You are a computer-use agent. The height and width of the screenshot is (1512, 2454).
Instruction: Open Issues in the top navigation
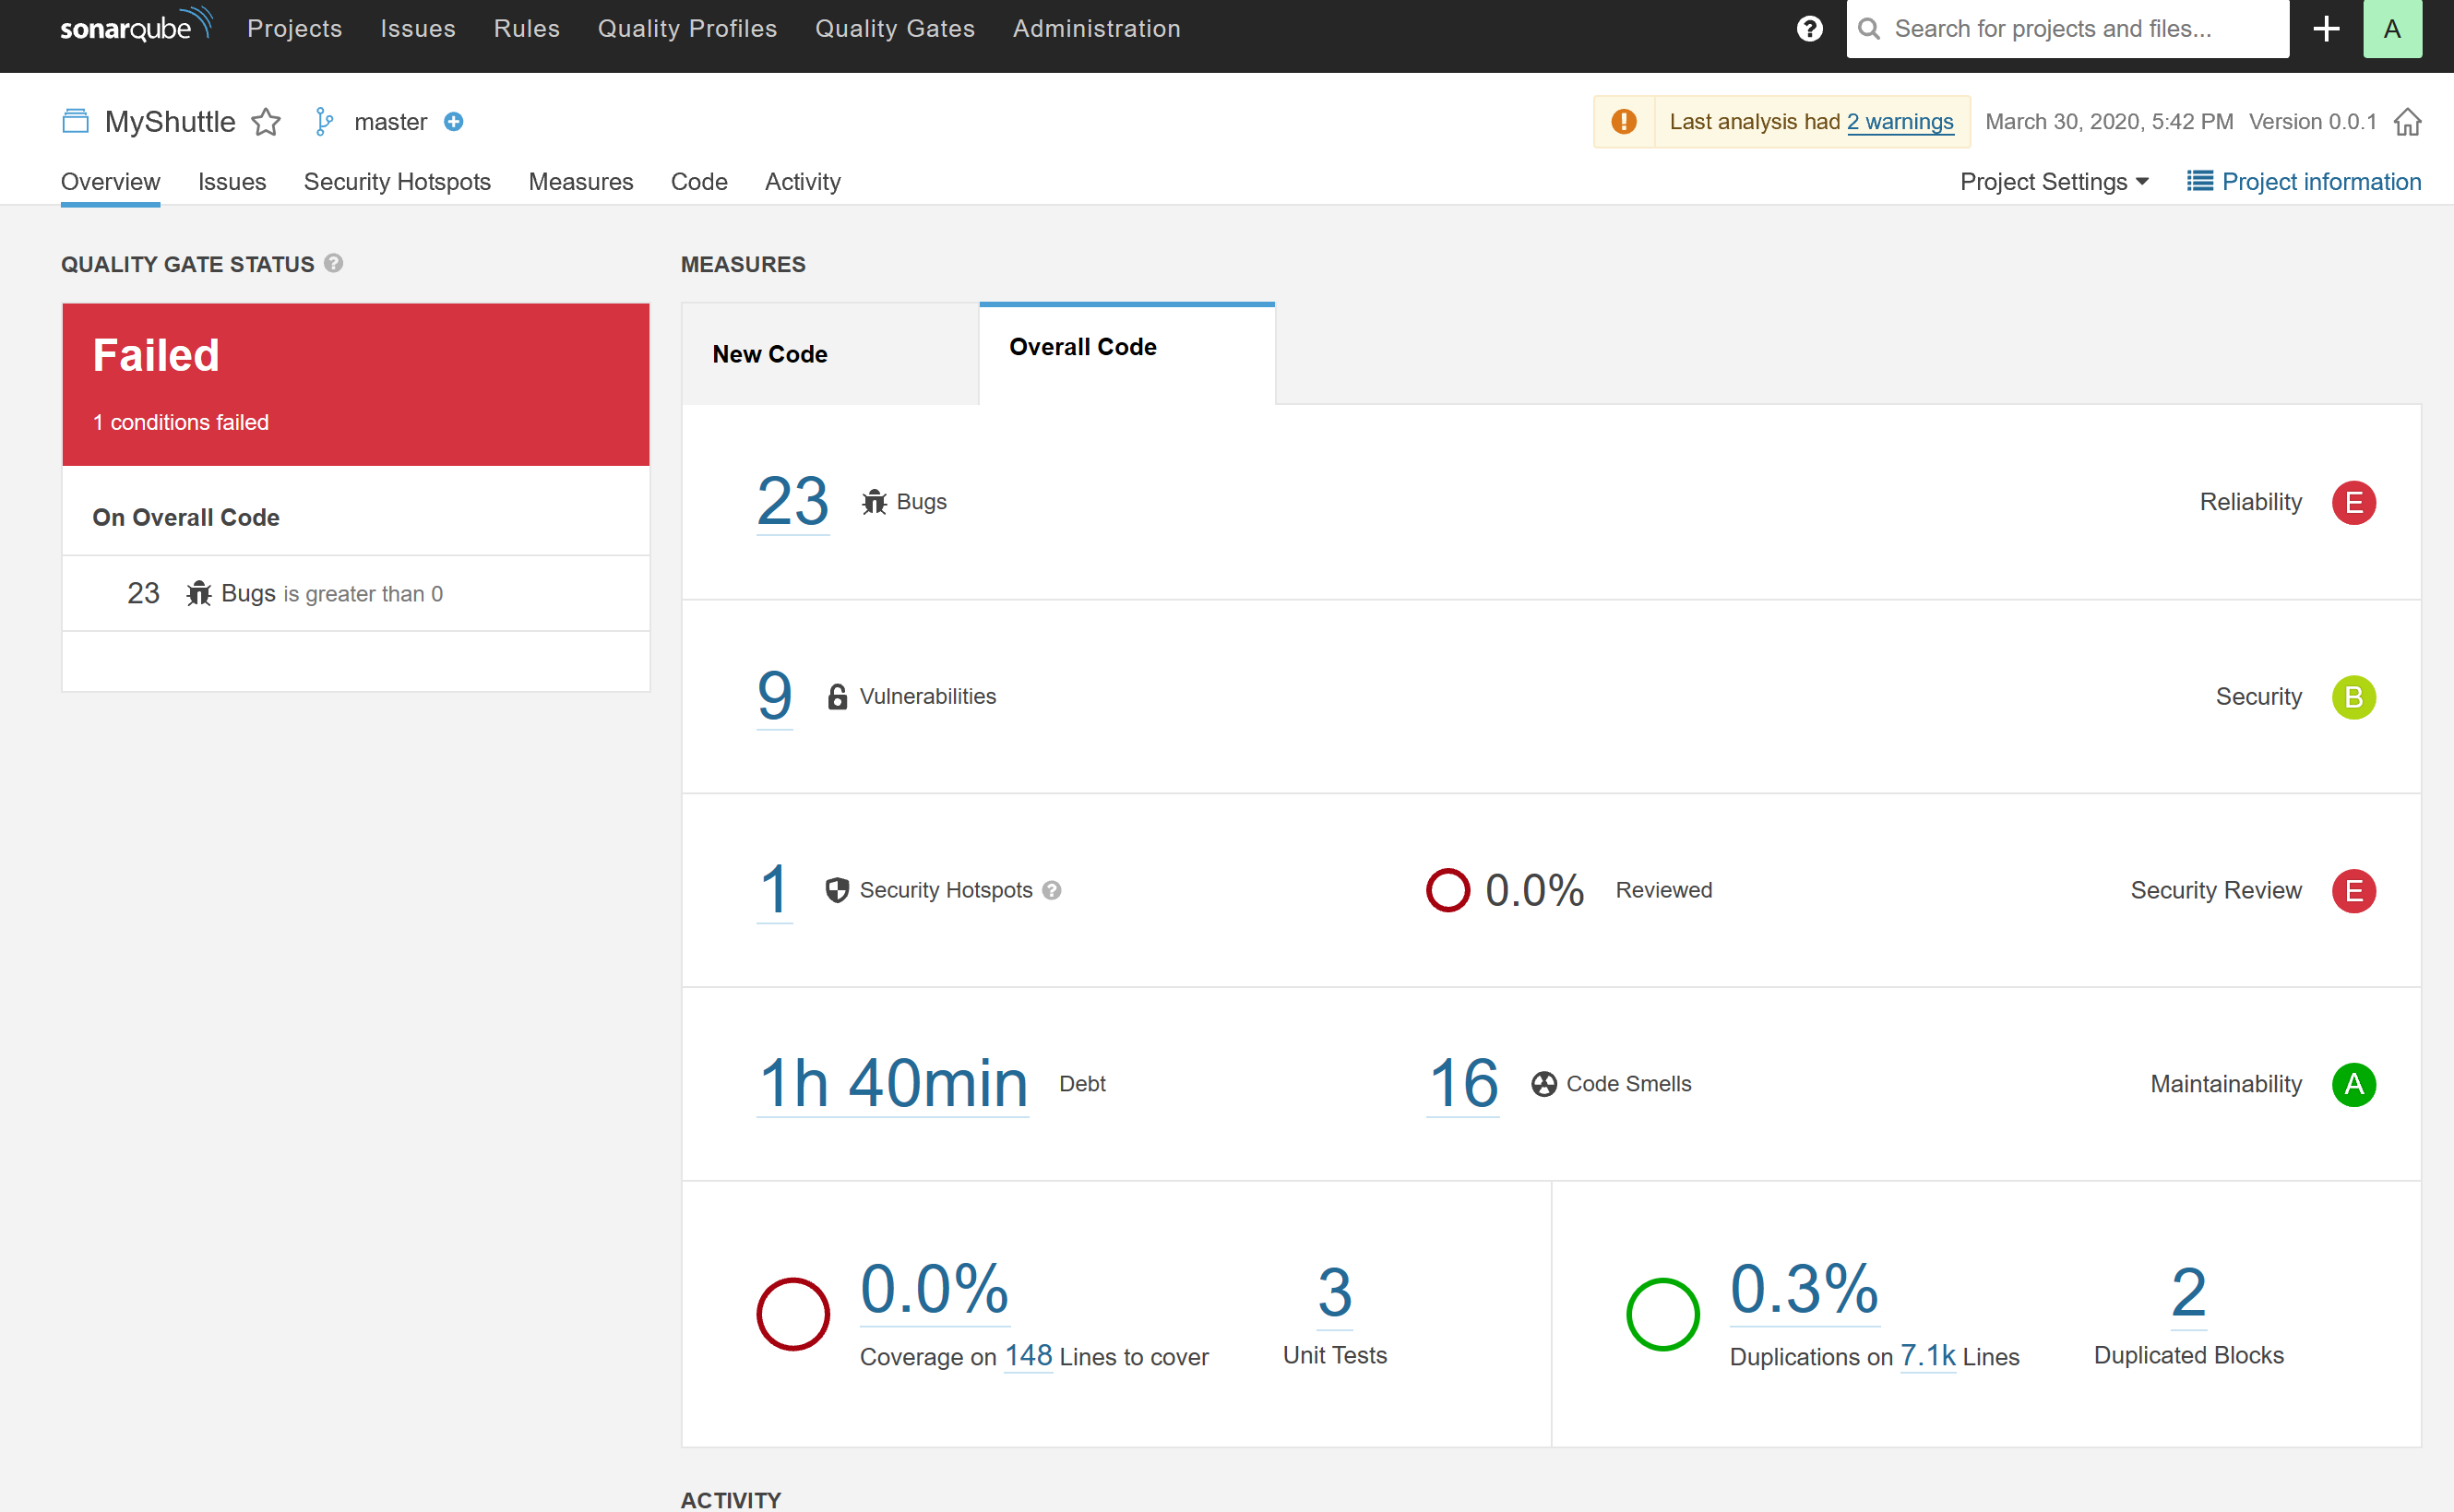tap(418, 29)
